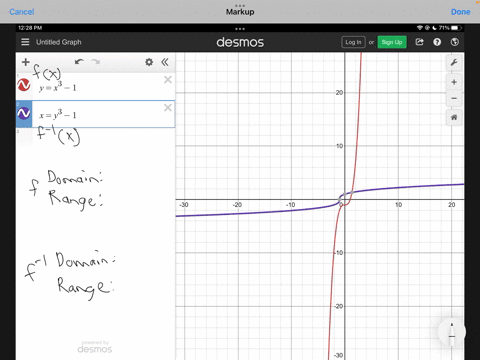Image resolution: width=480 pixels, height=360 pixels.
Task: Rename the Untitled Graph title
Action: pyautogui.click(x=59, y=42)
